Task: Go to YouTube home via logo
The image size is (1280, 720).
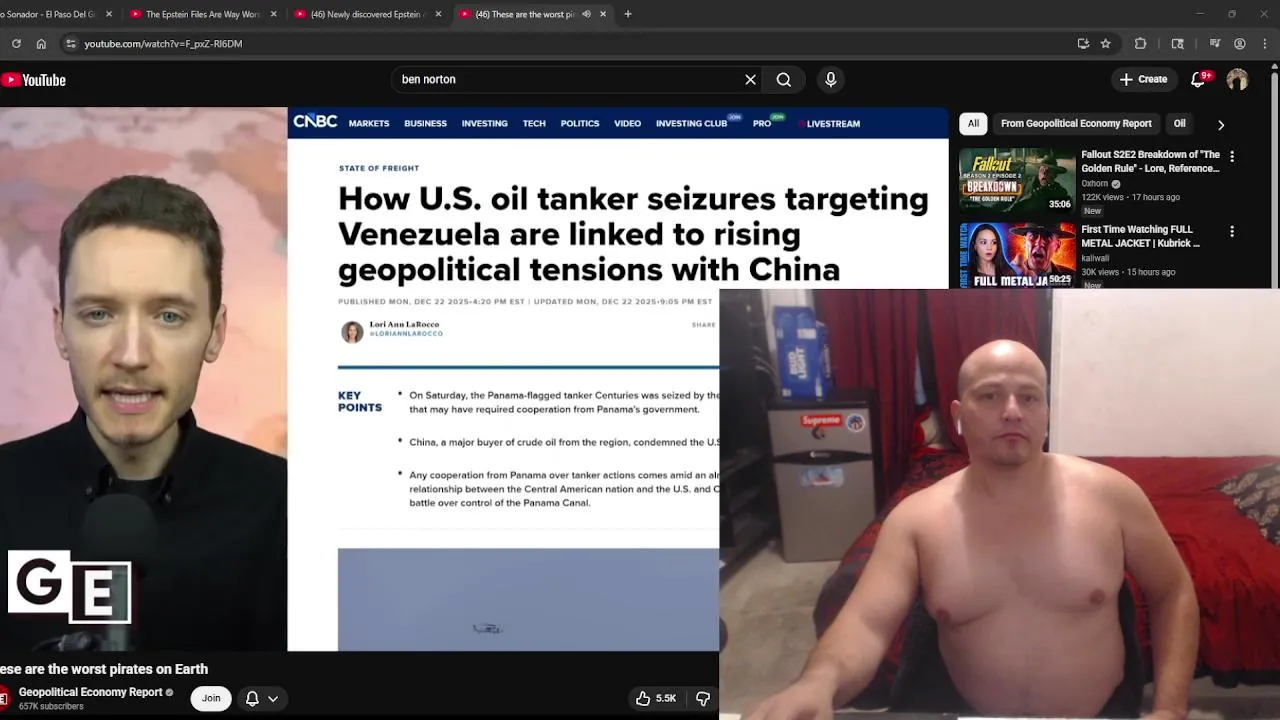Action: [x=34, y=80]
